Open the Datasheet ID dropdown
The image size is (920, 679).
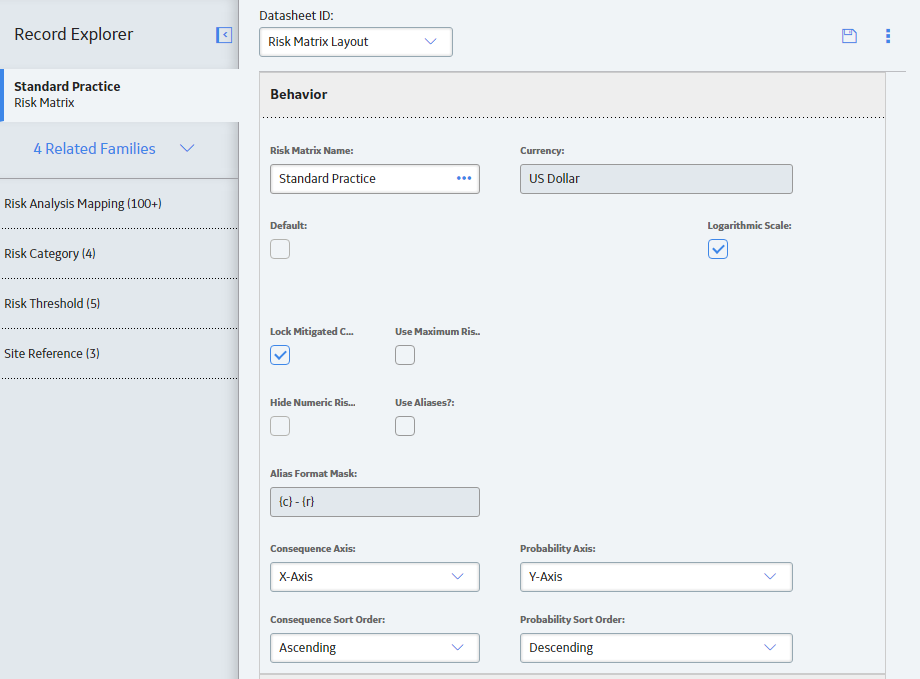click(x=356, y=42)
